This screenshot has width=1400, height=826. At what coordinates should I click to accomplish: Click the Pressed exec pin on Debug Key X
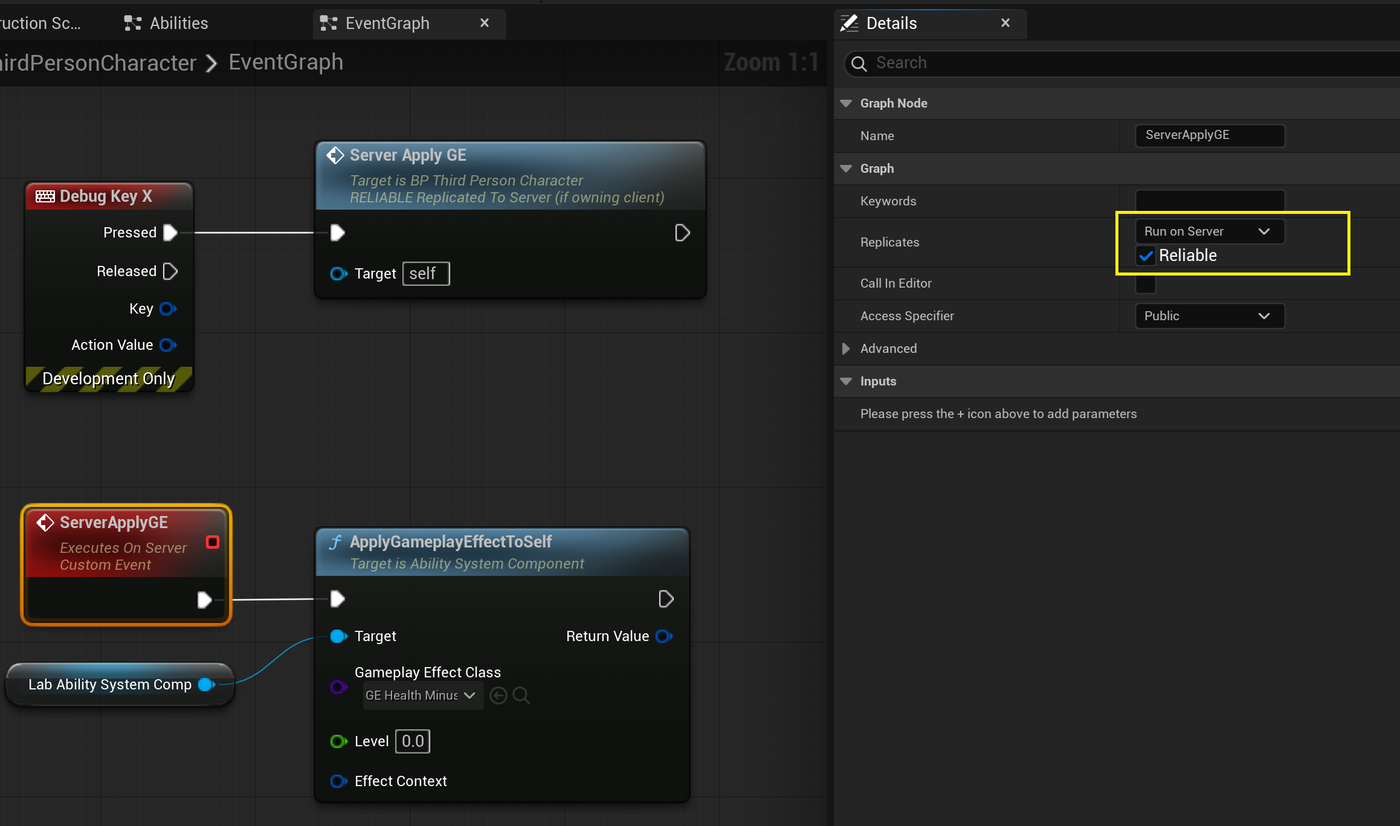[170, 232]
